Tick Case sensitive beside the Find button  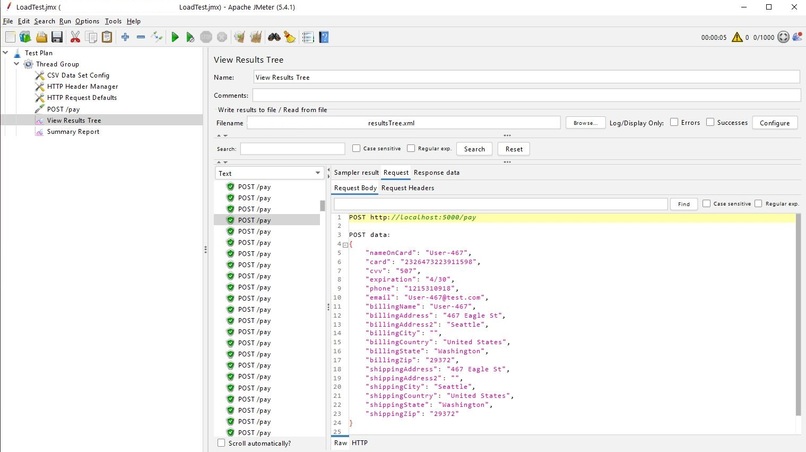706,204
